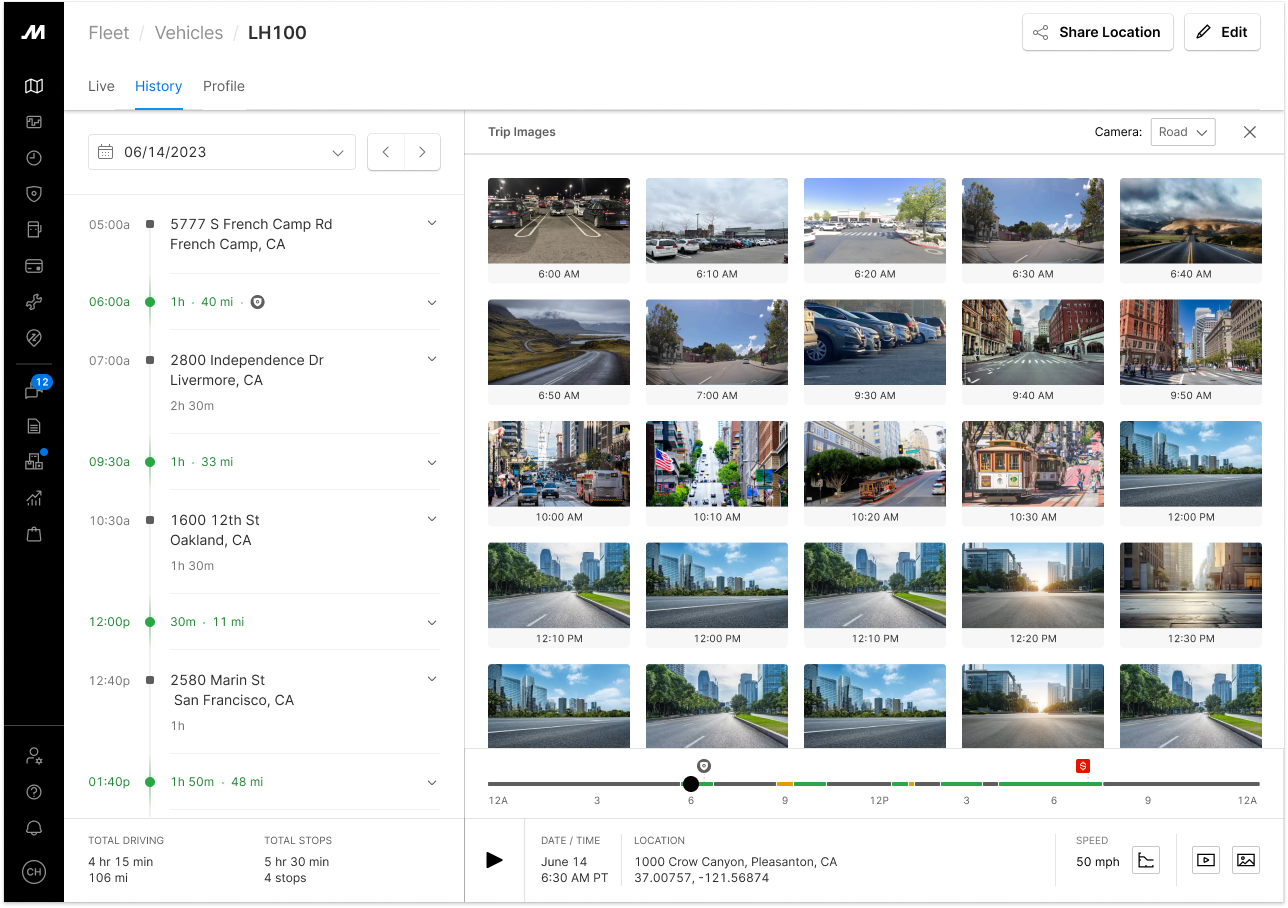Open the 06/14/2023 date picker
This screenshot has height=908, width=1288.
(222, 152)
